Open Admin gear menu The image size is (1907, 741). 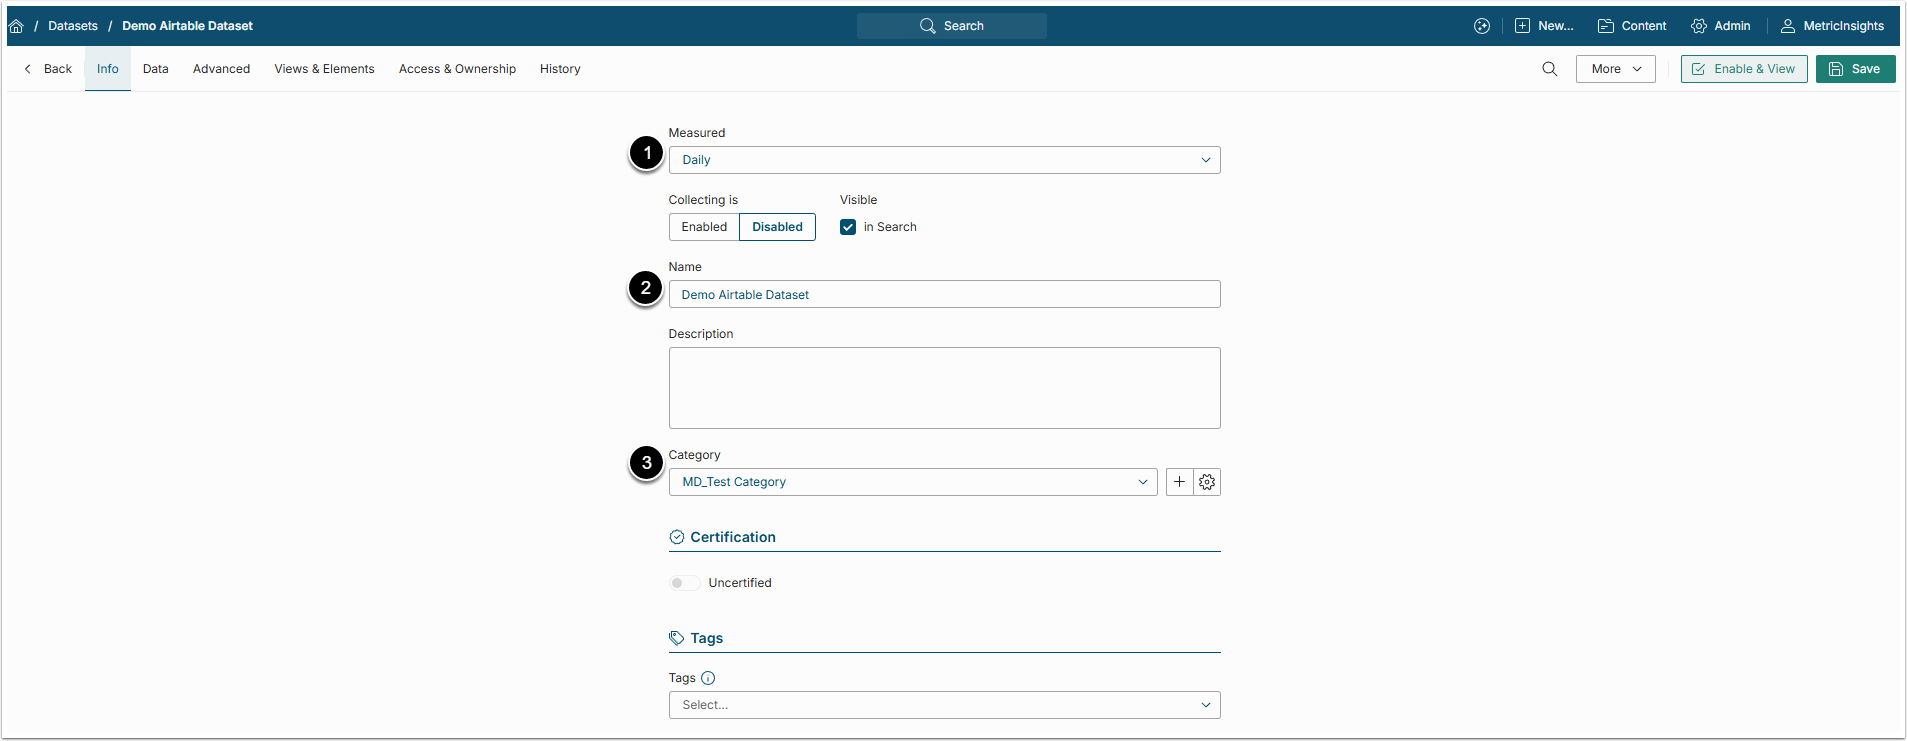coord(1720,26)
